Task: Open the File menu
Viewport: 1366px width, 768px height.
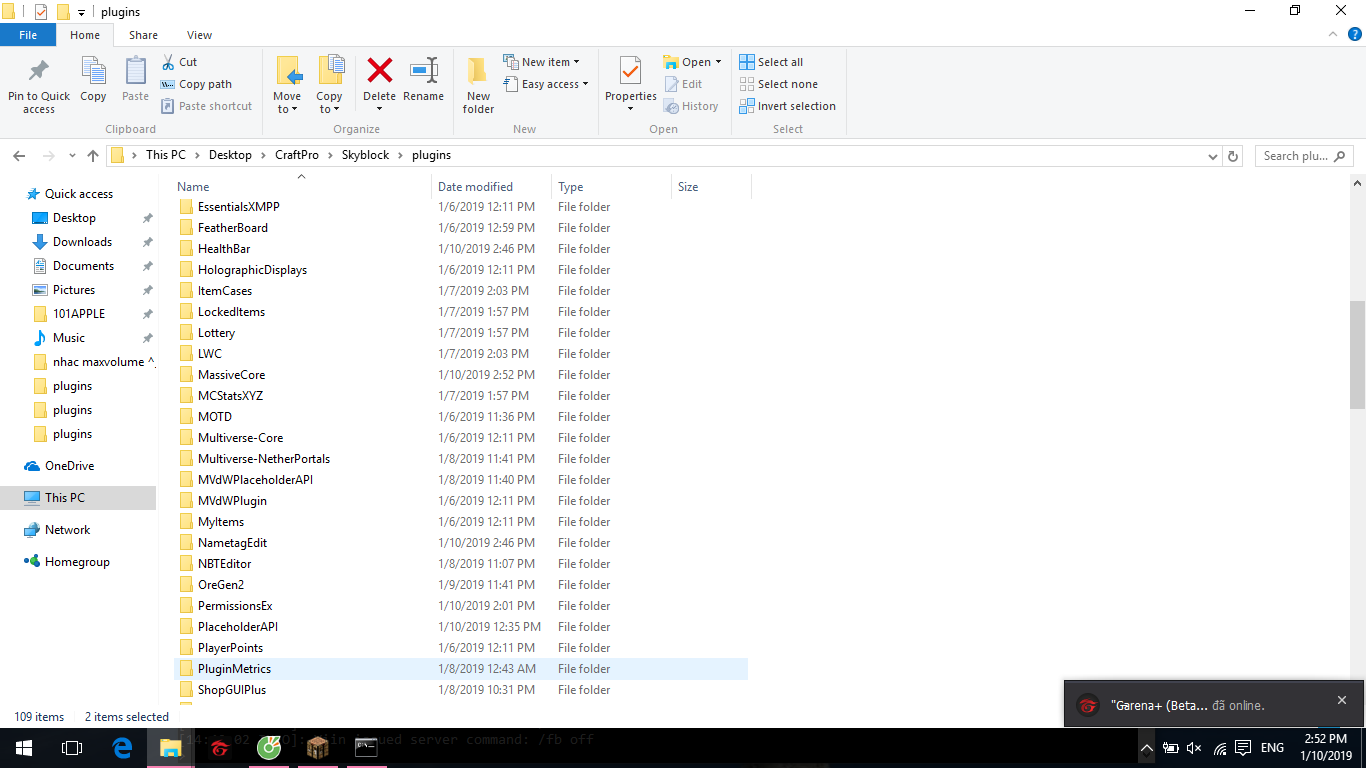Action: [x=28, y=35]
